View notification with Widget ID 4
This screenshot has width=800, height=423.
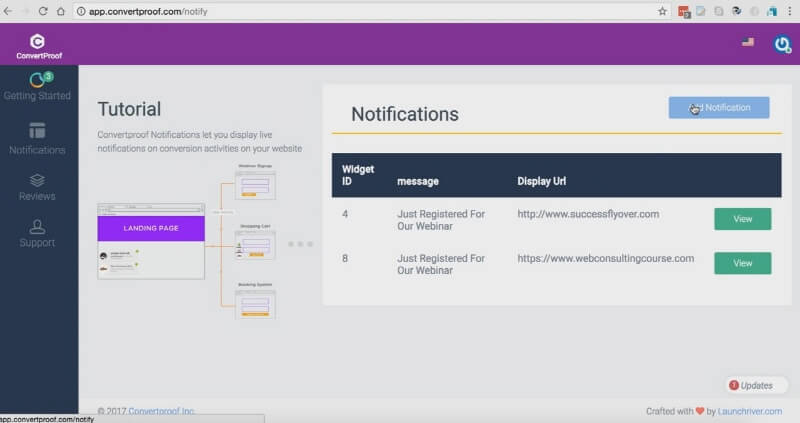[x=742, y=219]
